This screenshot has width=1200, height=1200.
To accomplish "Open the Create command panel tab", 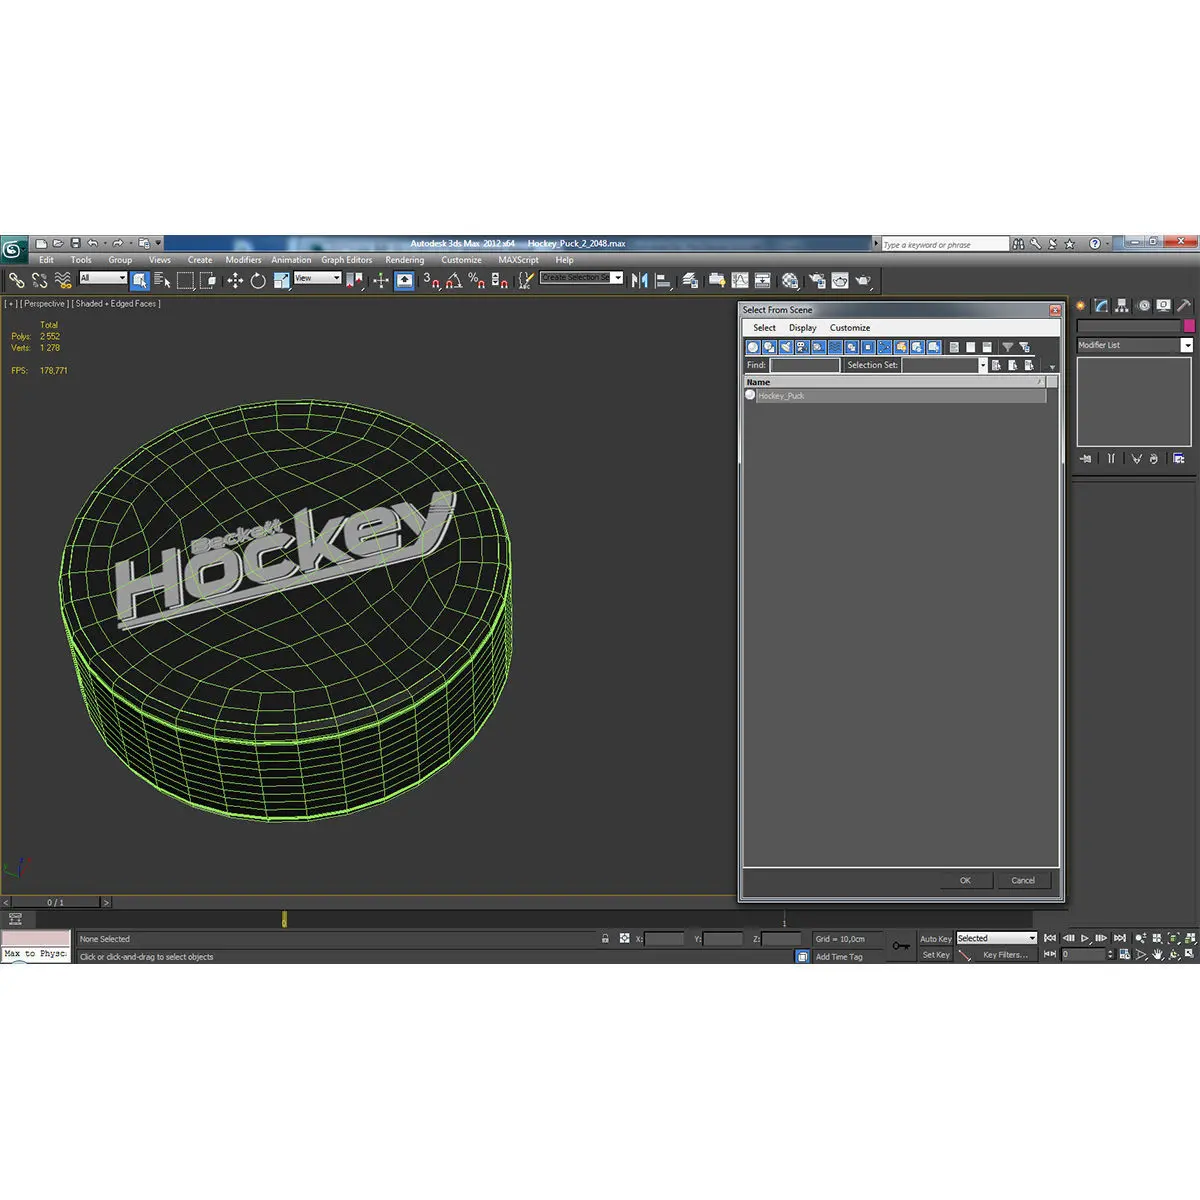I will pyautogui.click(x=1080, y=305).
